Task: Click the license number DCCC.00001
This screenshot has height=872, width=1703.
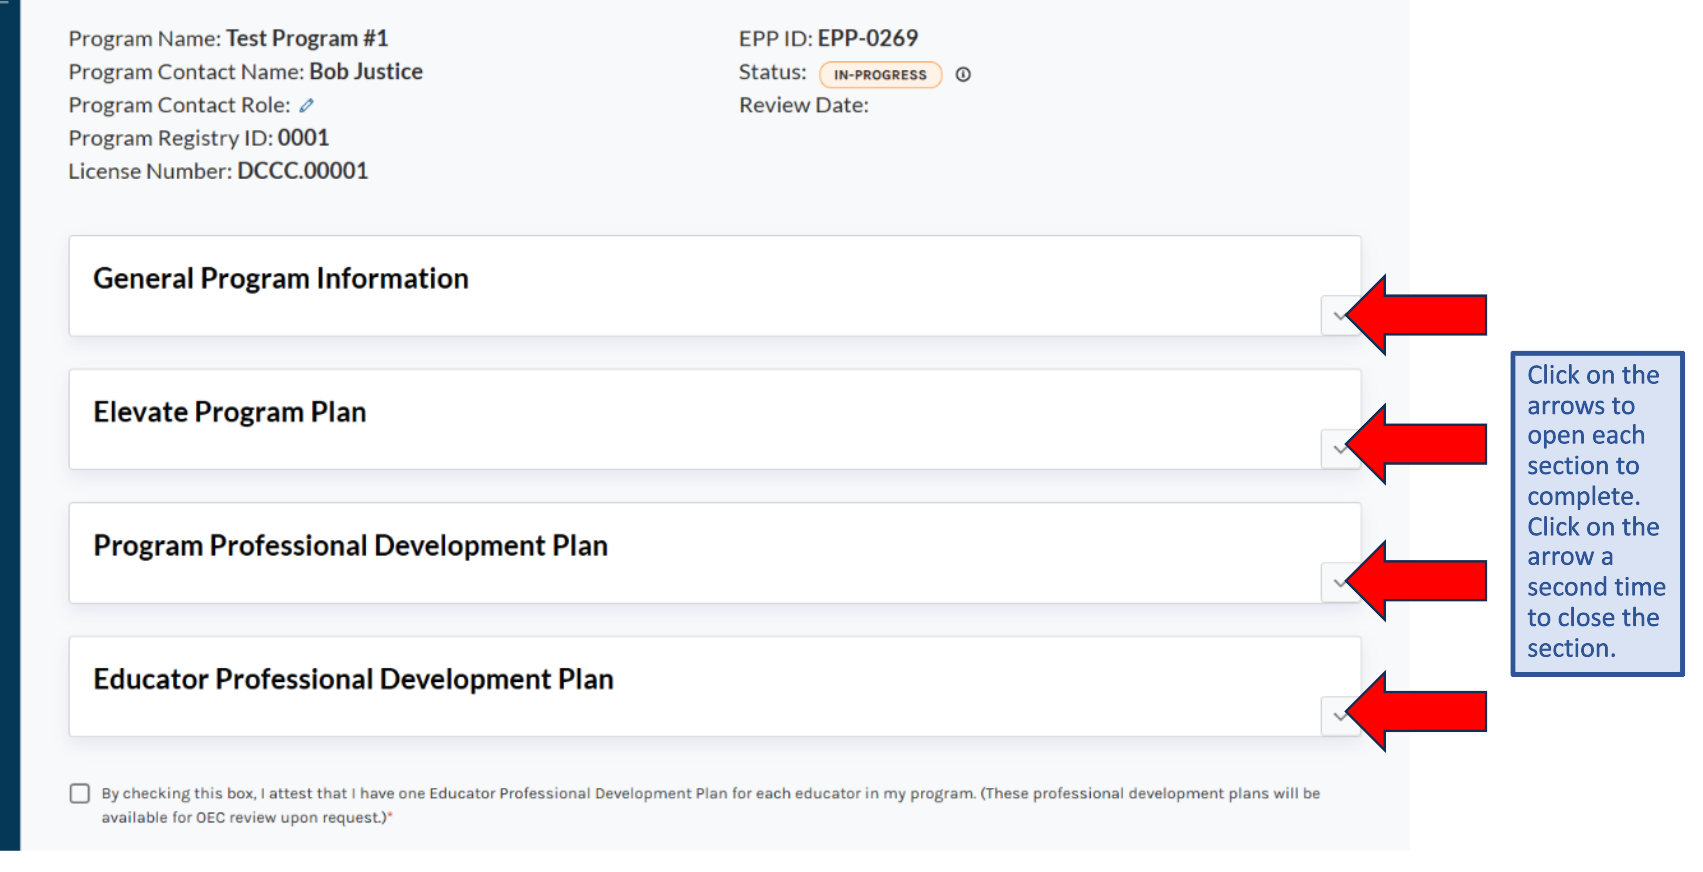Action: click(x=302, y=171)
